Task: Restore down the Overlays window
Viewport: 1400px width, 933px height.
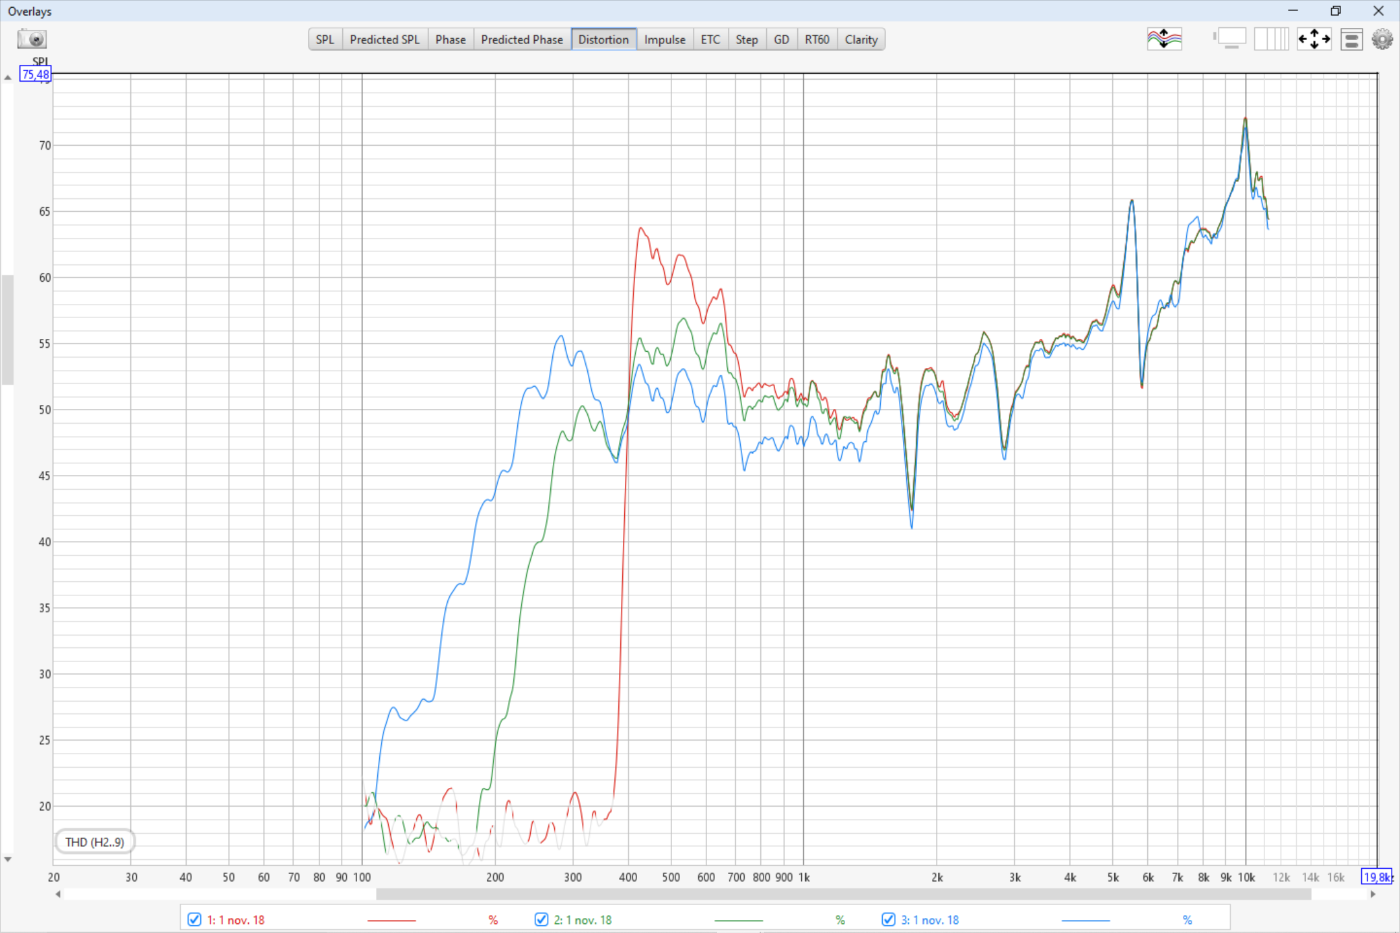Action: click(1335, 11)
